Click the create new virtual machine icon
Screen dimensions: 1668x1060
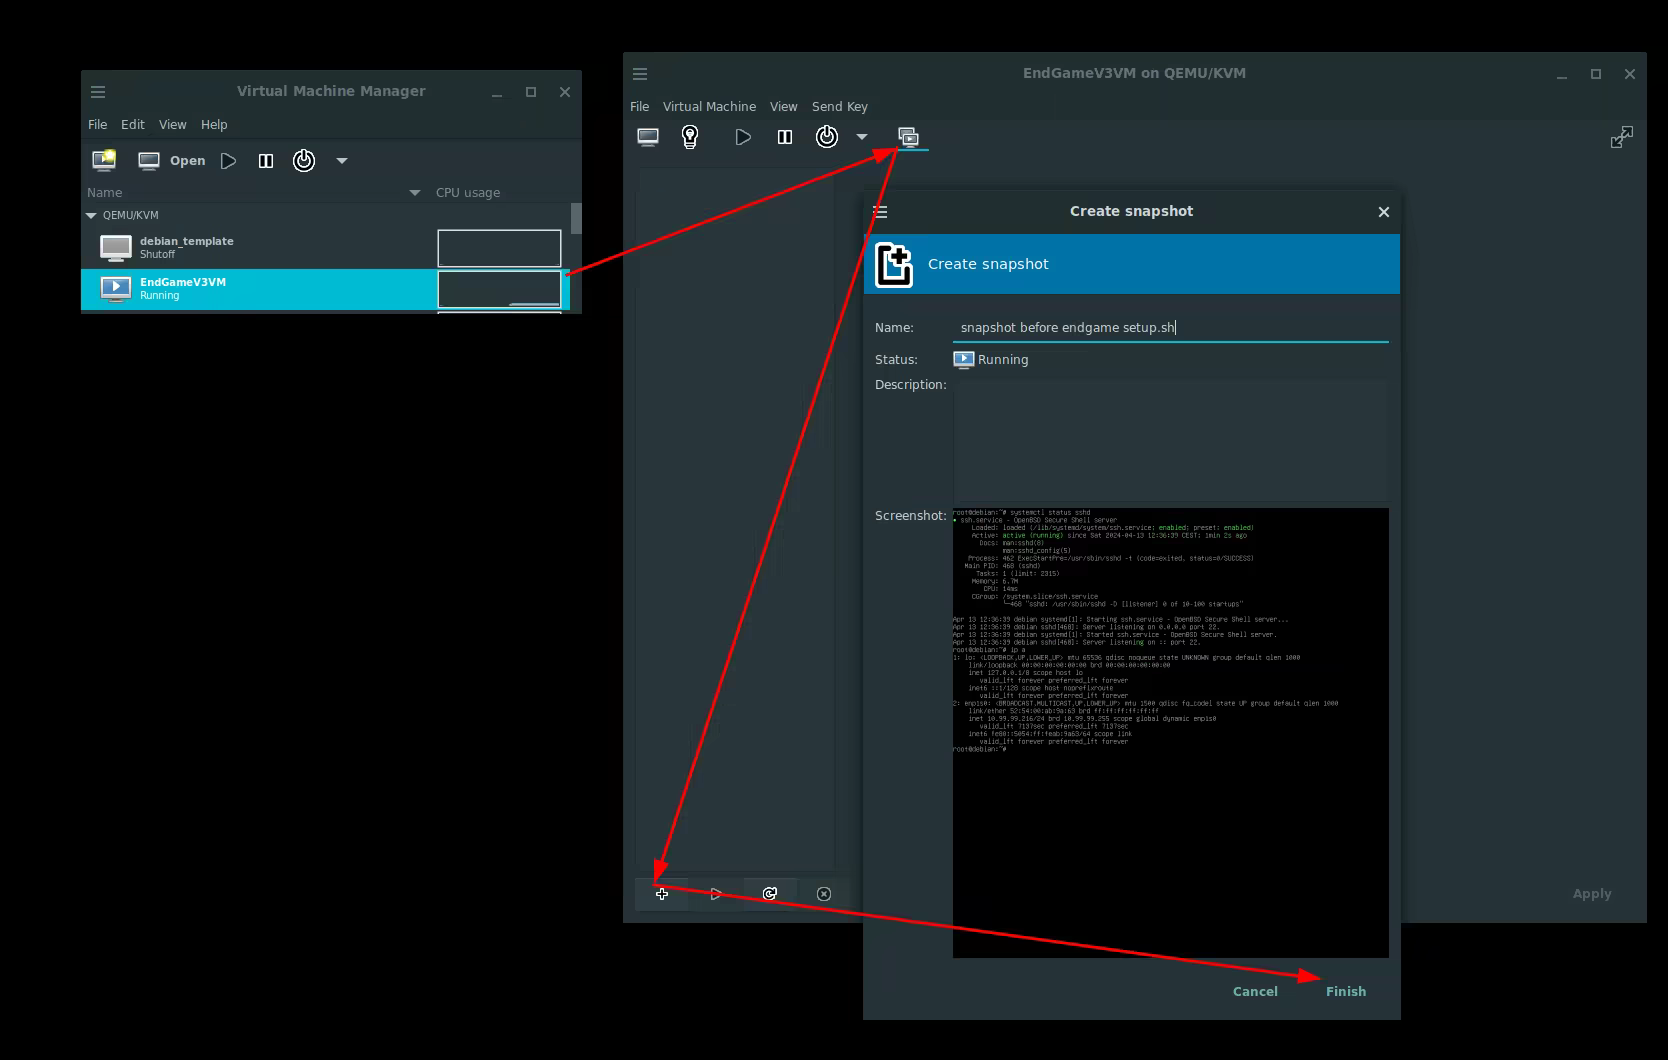click(104, 160)
